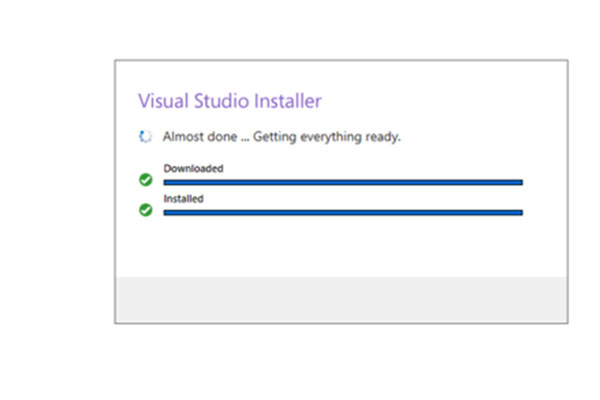Click the right end of Installed bar
The width and height of the screenshot is (600, 400).
pyautogui.click(x=518, y=213)
